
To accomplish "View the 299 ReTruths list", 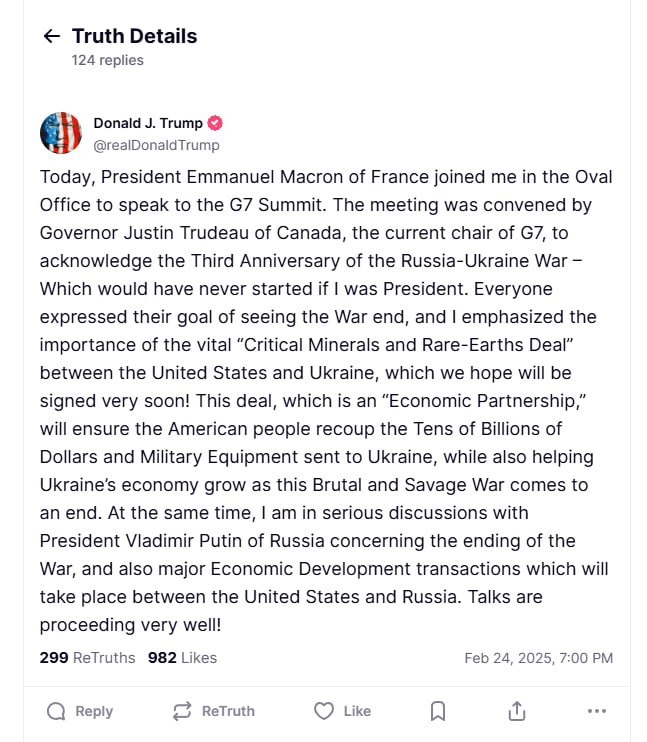I will click(87, 658).
